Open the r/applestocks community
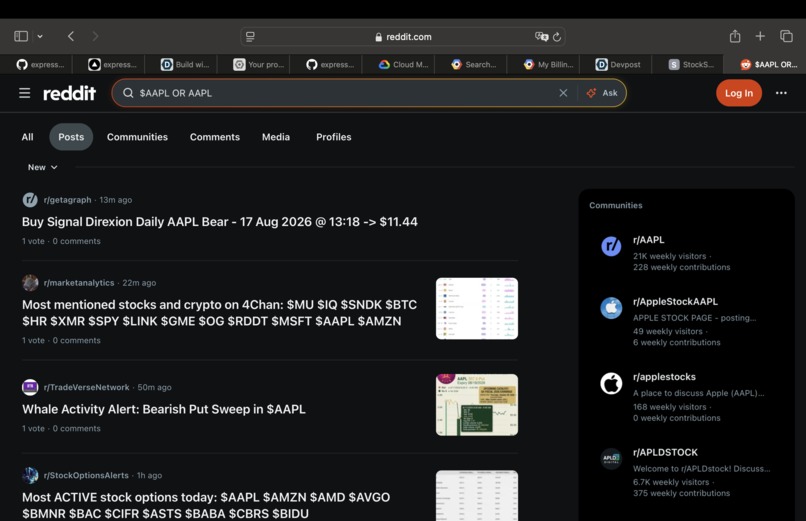 [x=664, y=377]
